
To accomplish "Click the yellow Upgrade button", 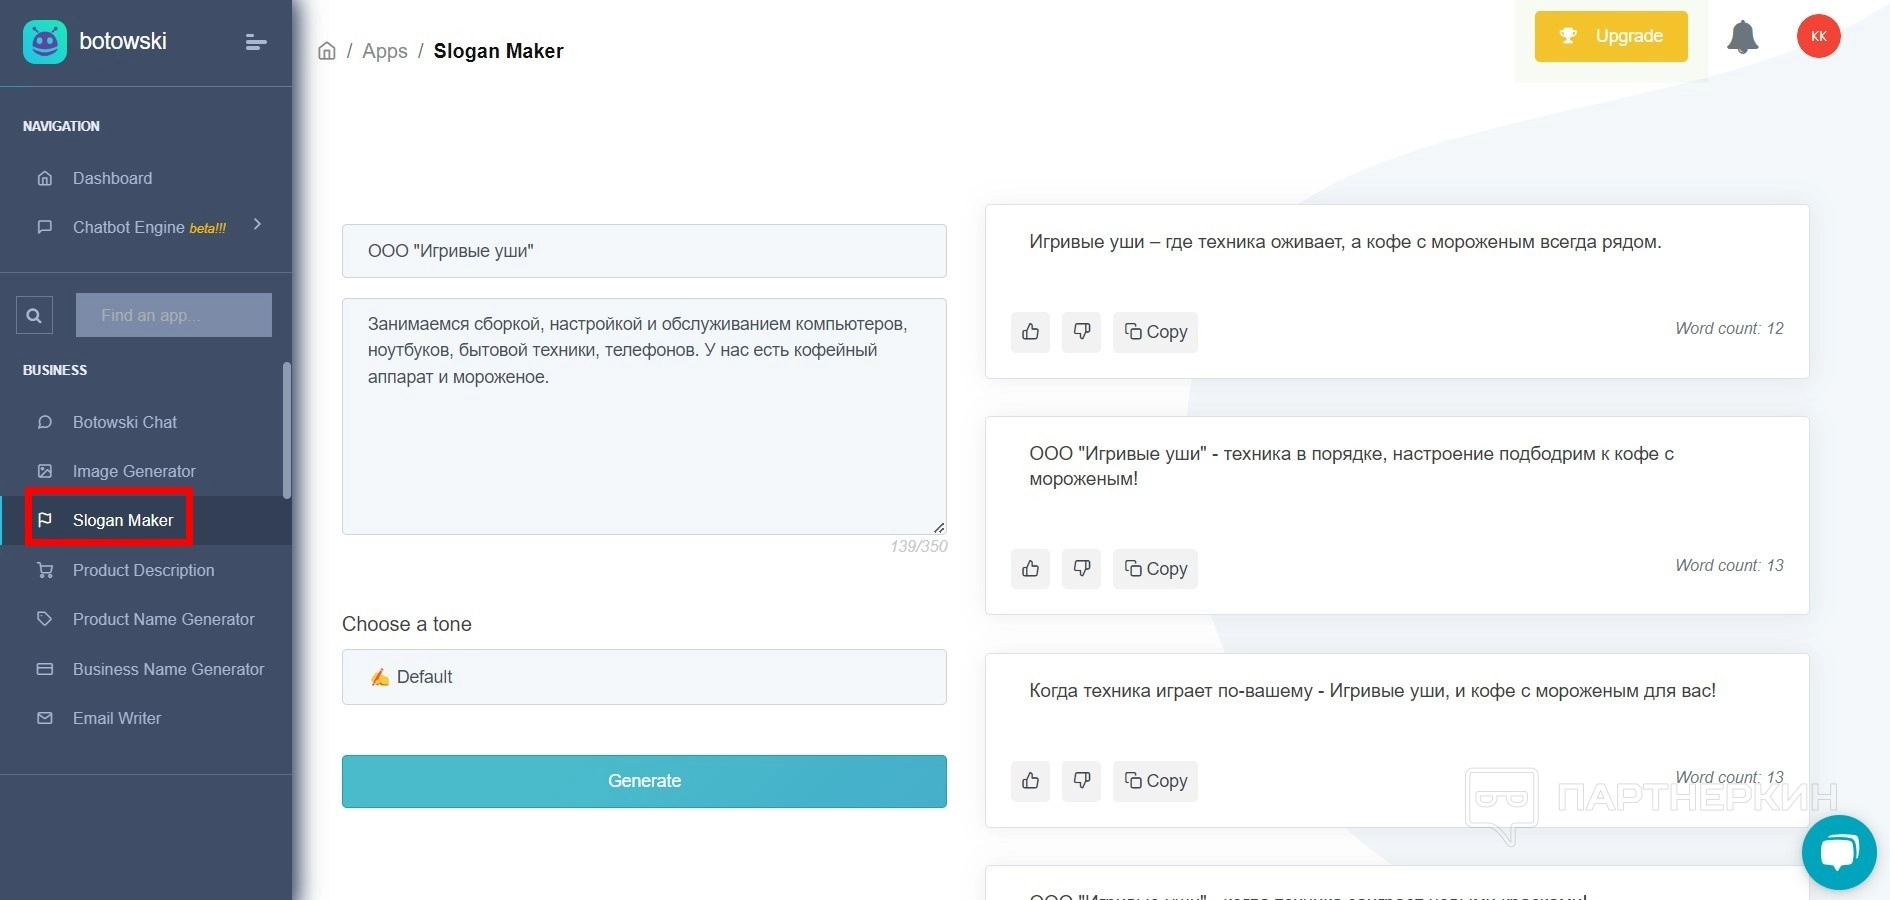I will (1611, 37).
